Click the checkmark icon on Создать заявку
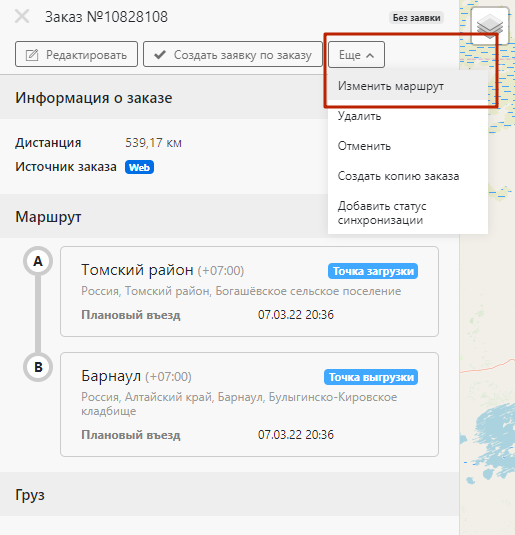Image resolution: width=515 pixels, height=535 pixels. click(160, 55)
